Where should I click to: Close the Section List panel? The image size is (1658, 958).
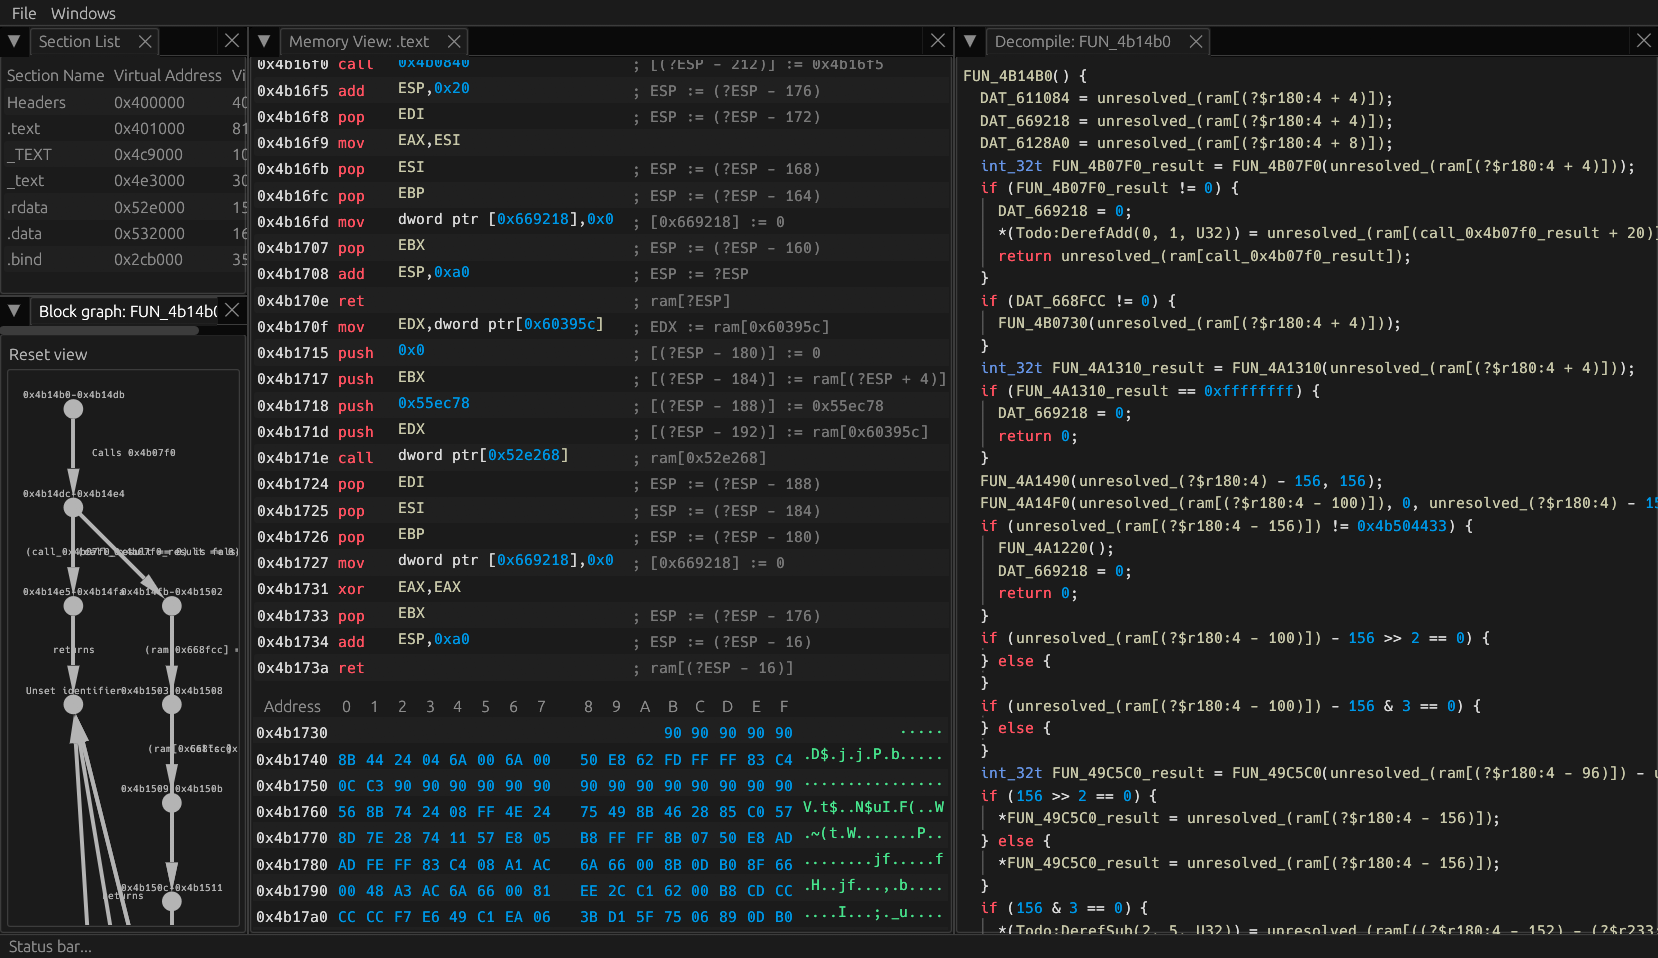pos(232,40)
